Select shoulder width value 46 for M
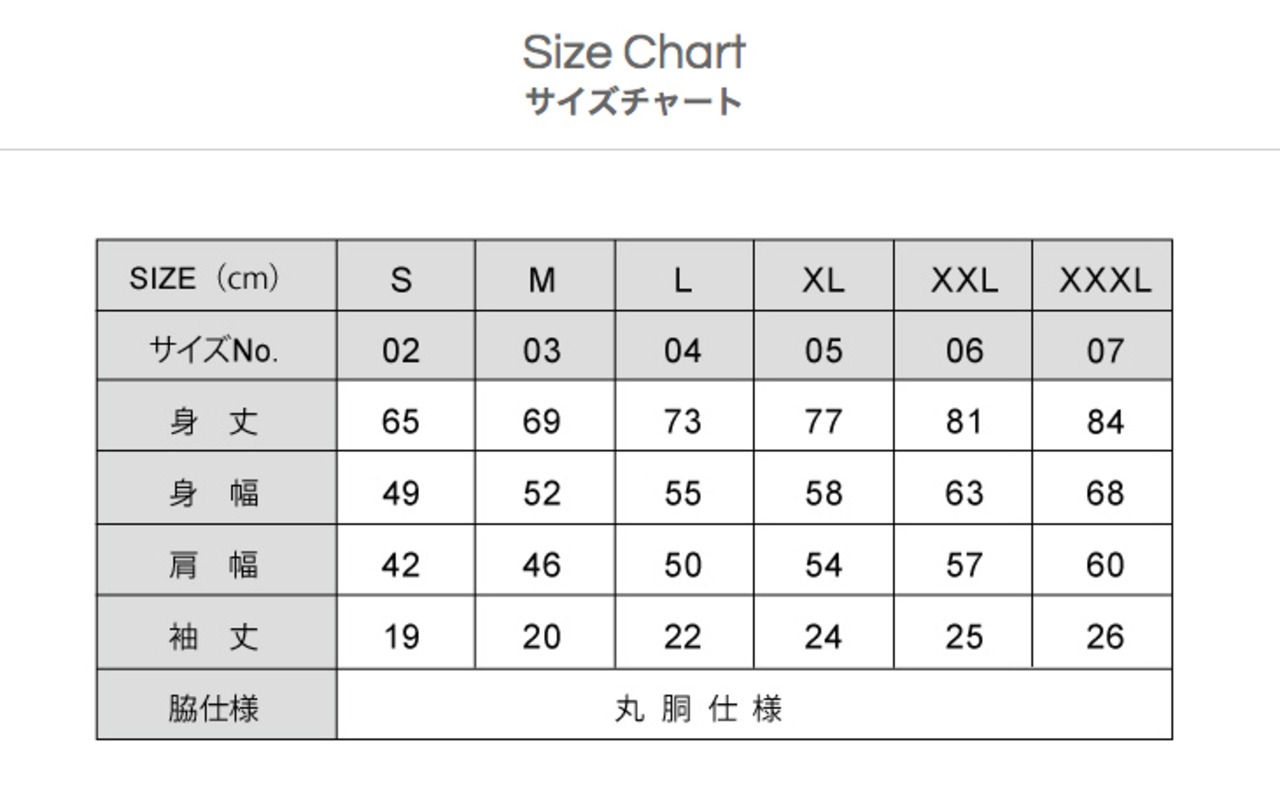 541,566
